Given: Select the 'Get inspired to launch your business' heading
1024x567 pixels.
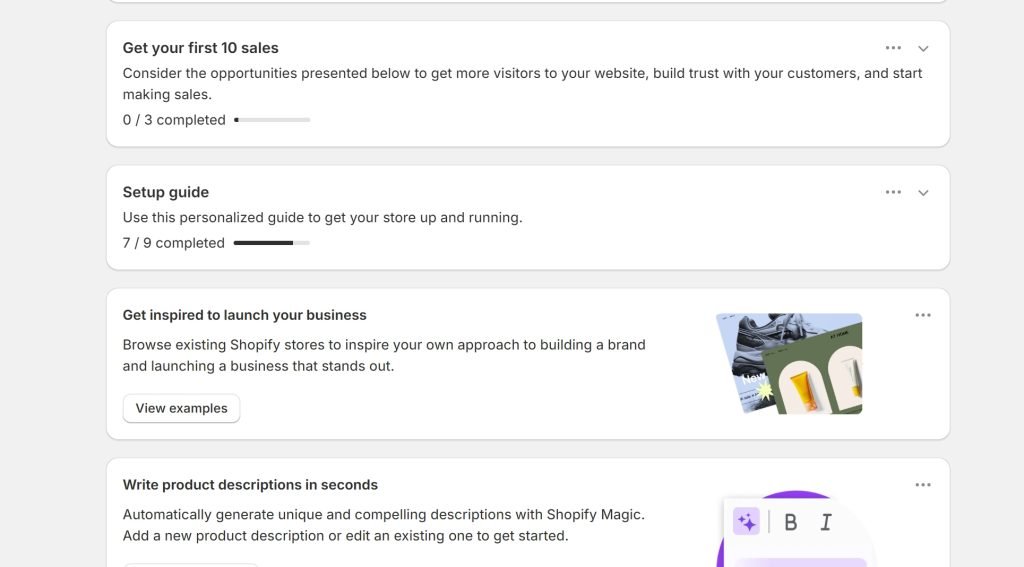Looking at the screenshot, I should (244, 315).
